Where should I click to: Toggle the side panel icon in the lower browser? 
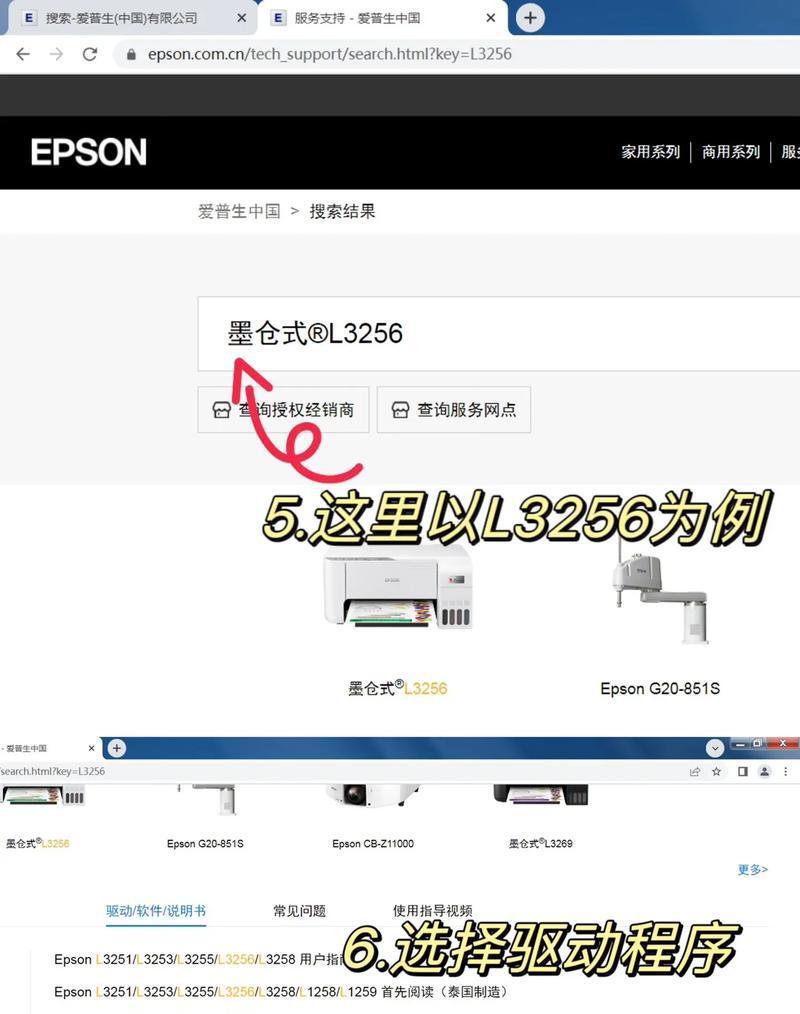[x=742, y=771]
